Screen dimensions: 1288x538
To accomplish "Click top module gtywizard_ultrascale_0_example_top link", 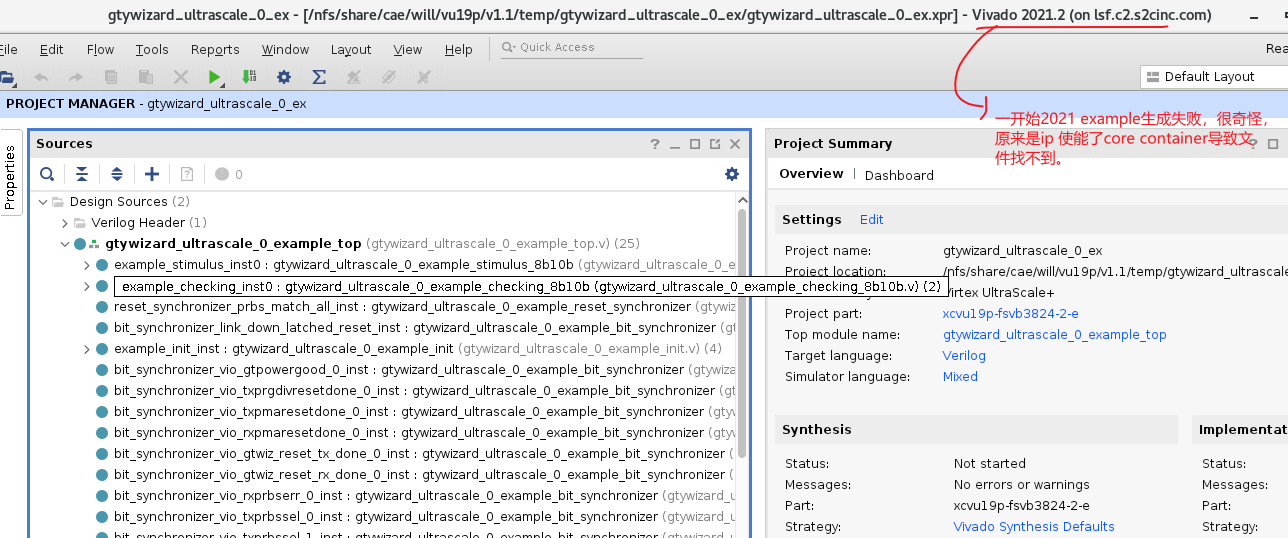I will click(x=1054, y=335).
